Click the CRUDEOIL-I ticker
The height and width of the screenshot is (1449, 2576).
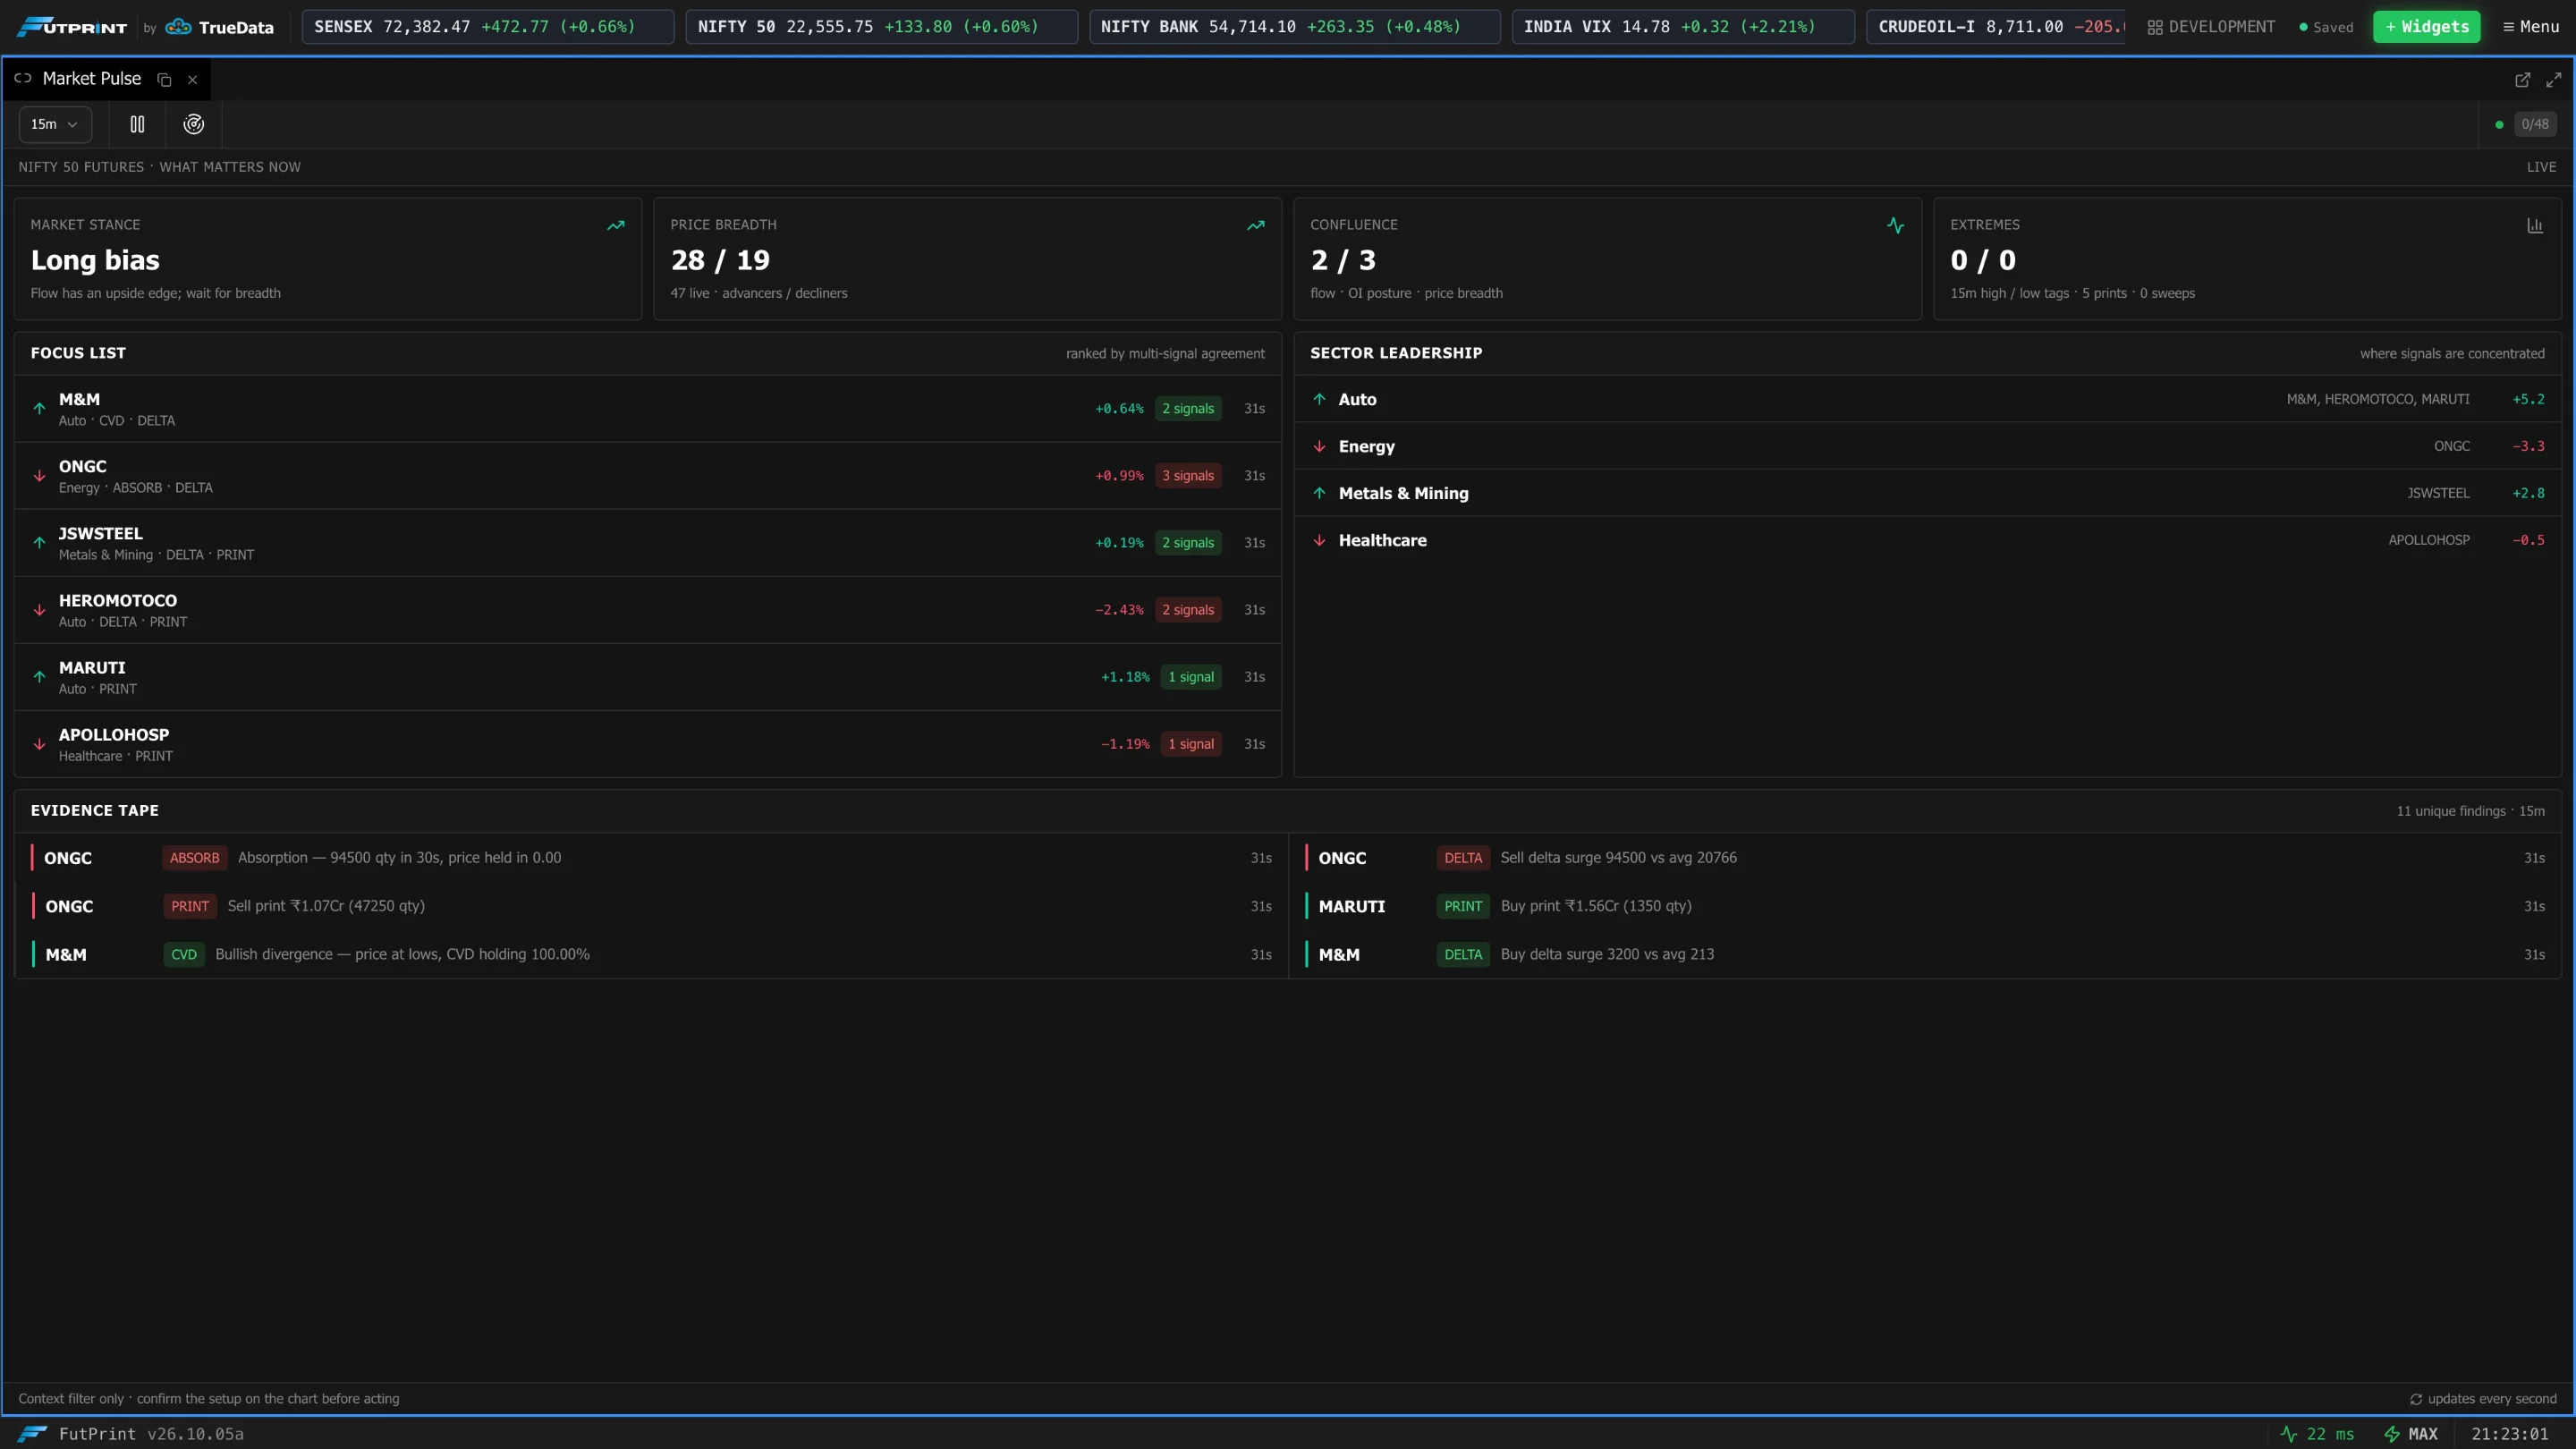tap(1995, 27)
